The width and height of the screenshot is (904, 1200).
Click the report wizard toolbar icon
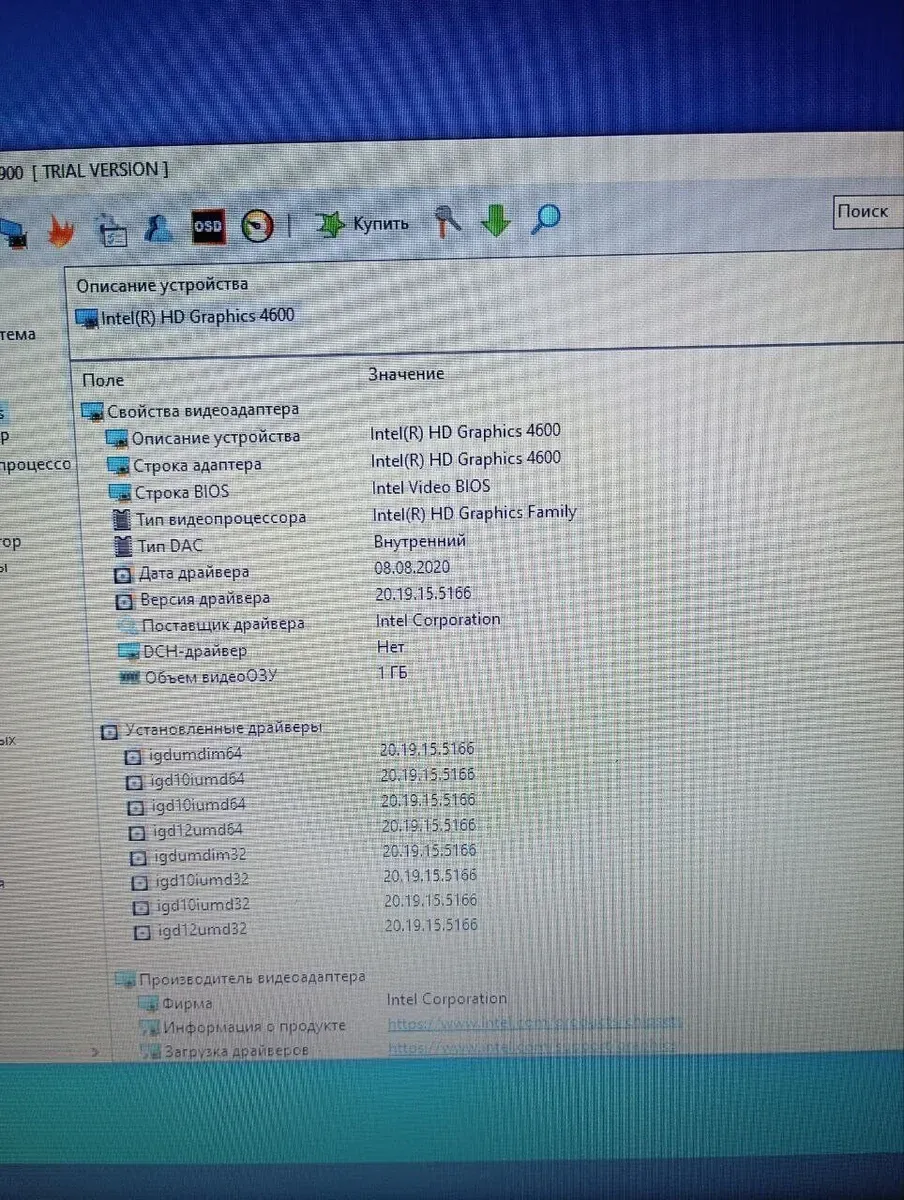111,231
